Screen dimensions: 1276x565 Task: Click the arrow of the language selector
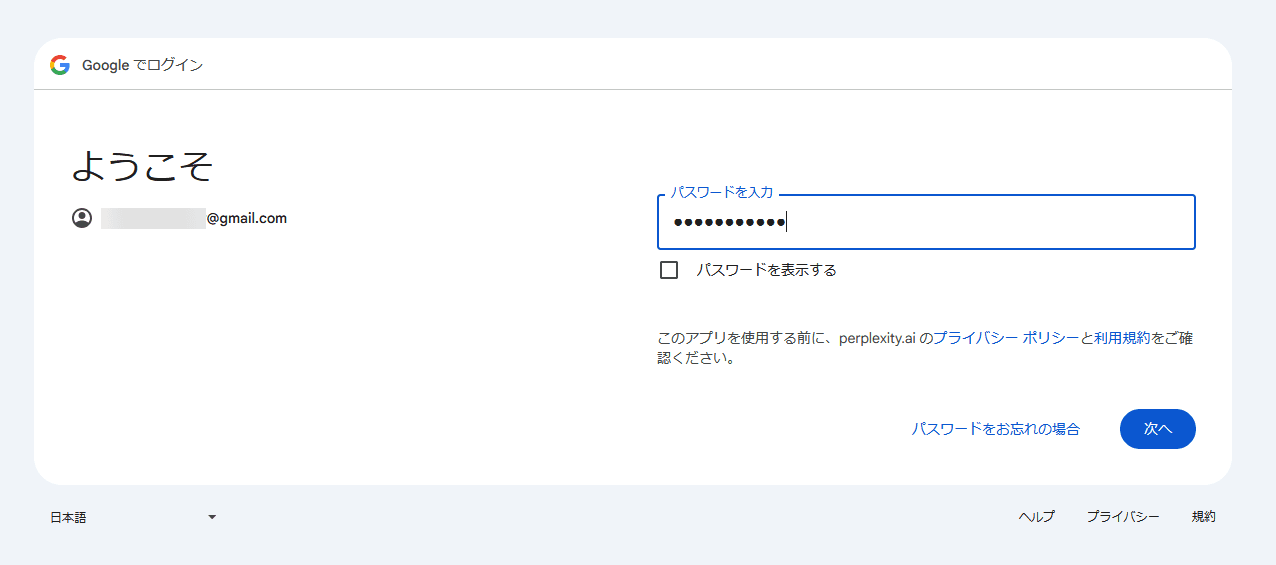tap(212, 517)
